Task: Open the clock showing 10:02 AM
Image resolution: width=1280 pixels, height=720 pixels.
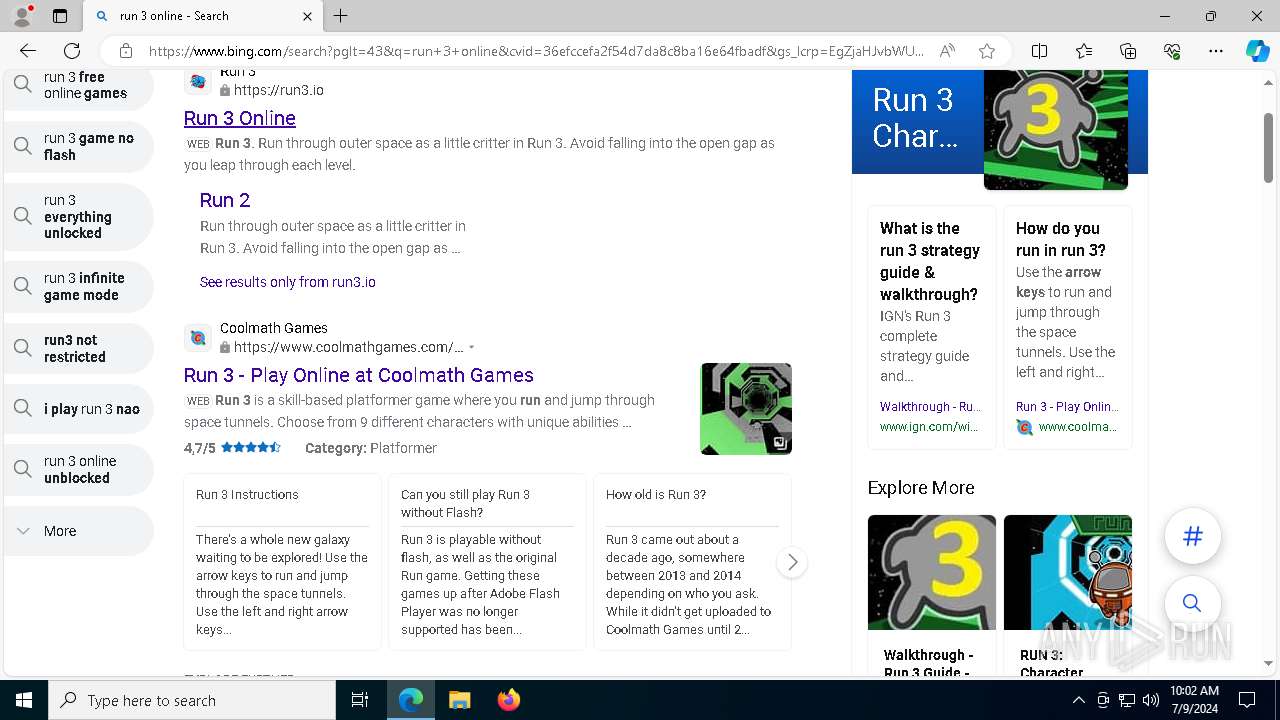Action: tap(1193, 700)
